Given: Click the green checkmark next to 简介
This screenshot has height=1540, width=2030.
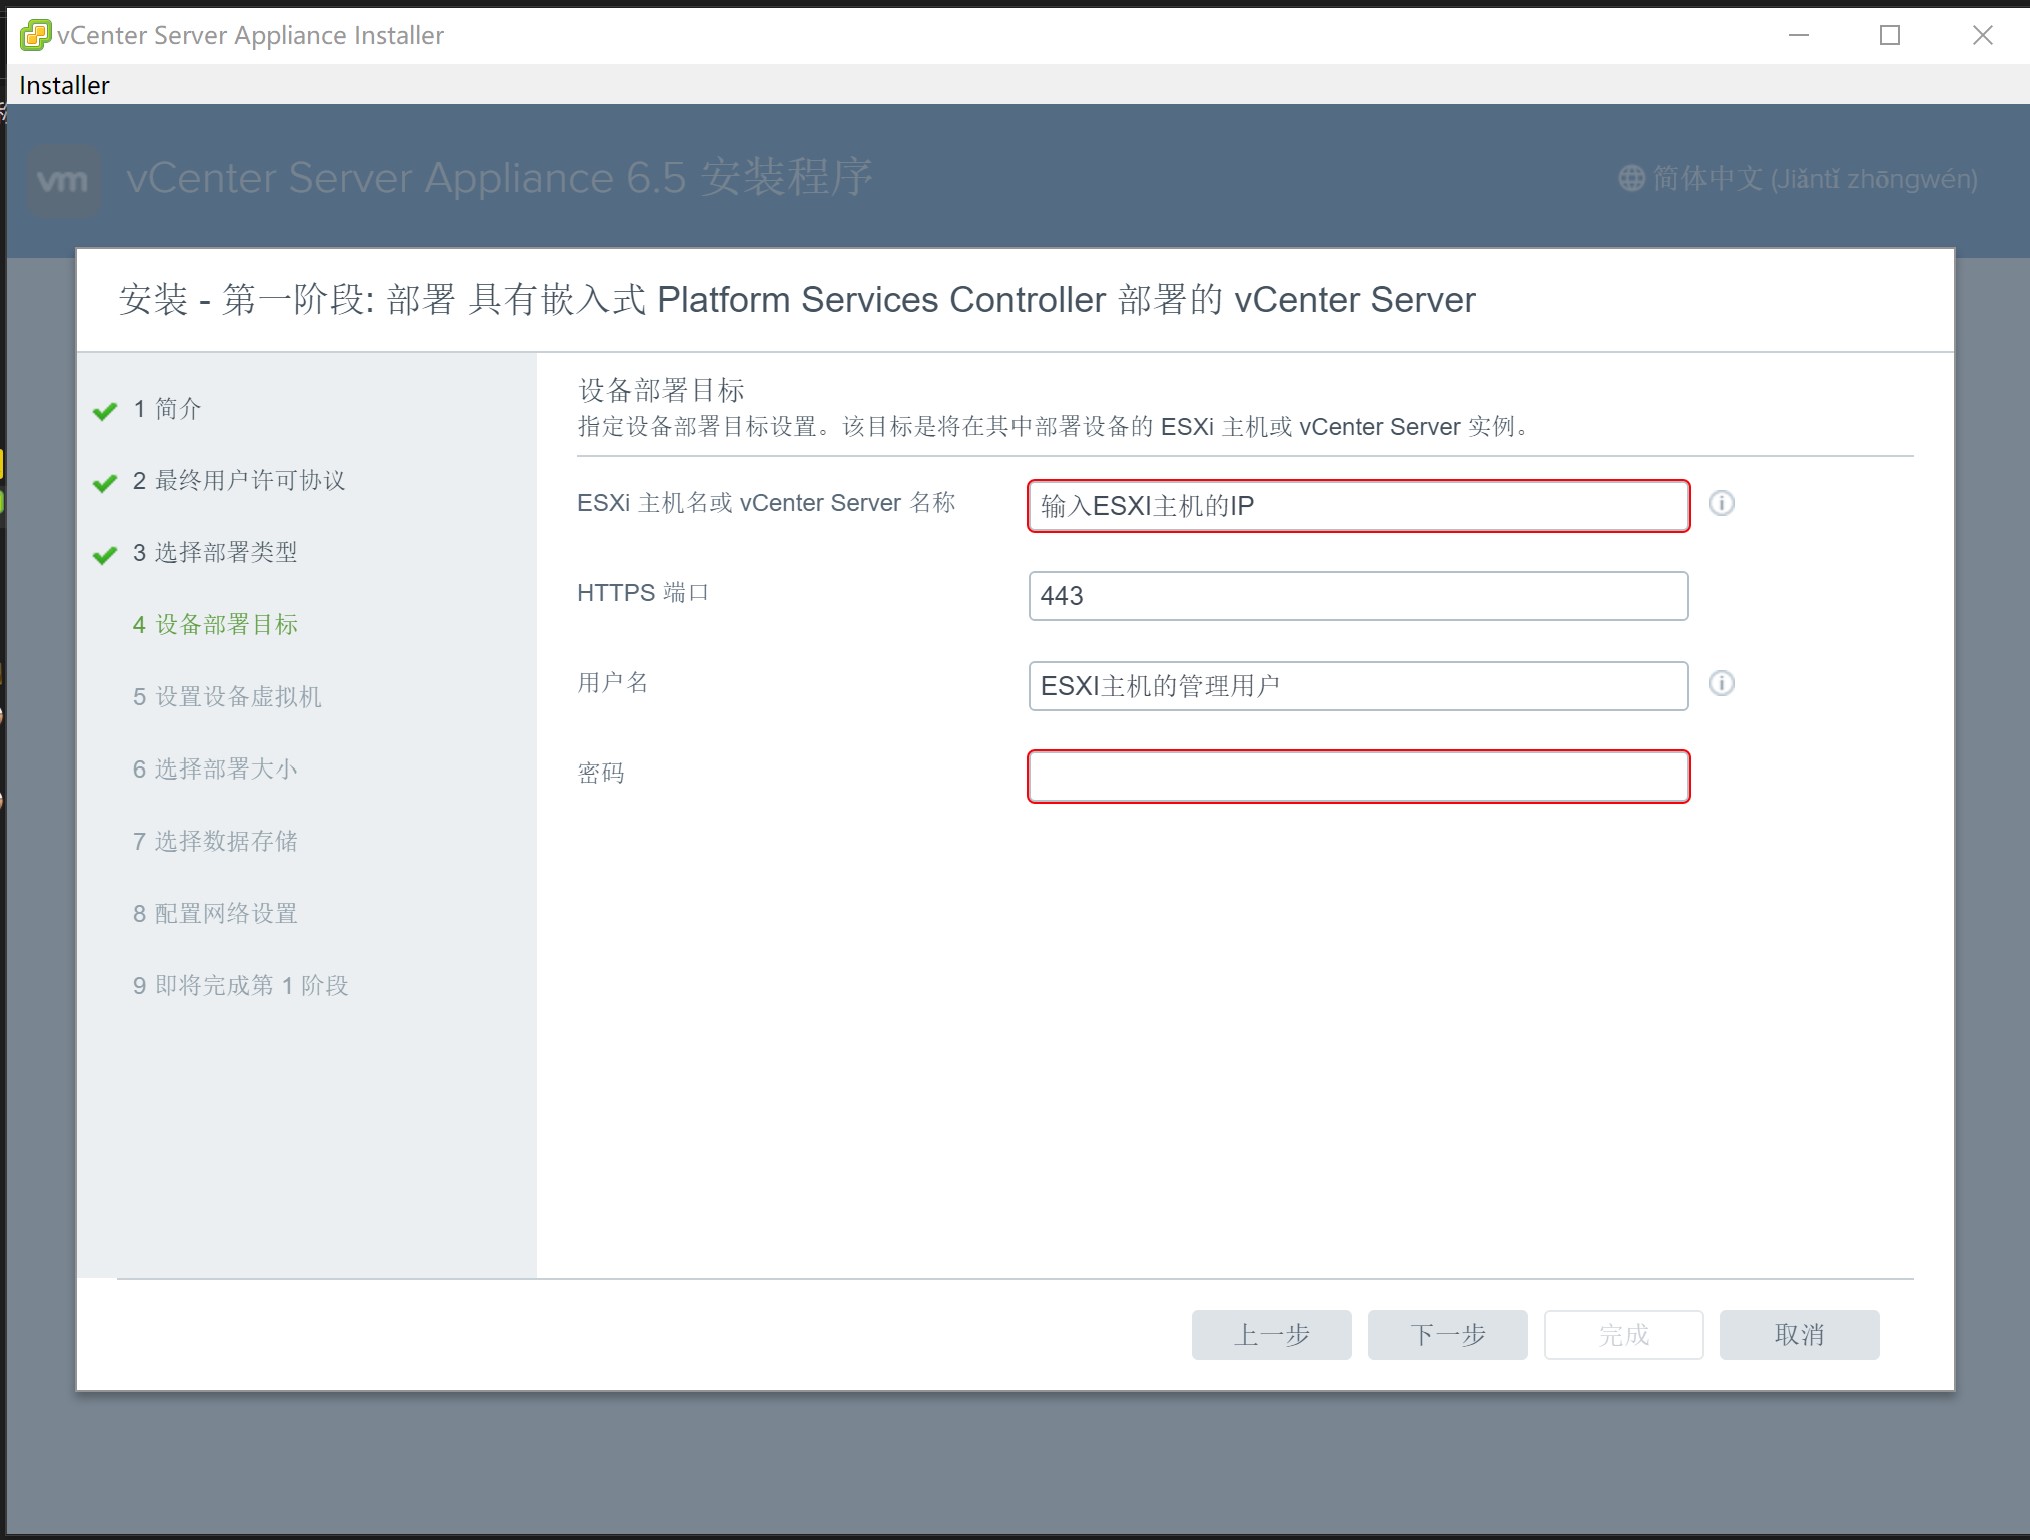Looking at the screenshot, I should tap(105, 411).
